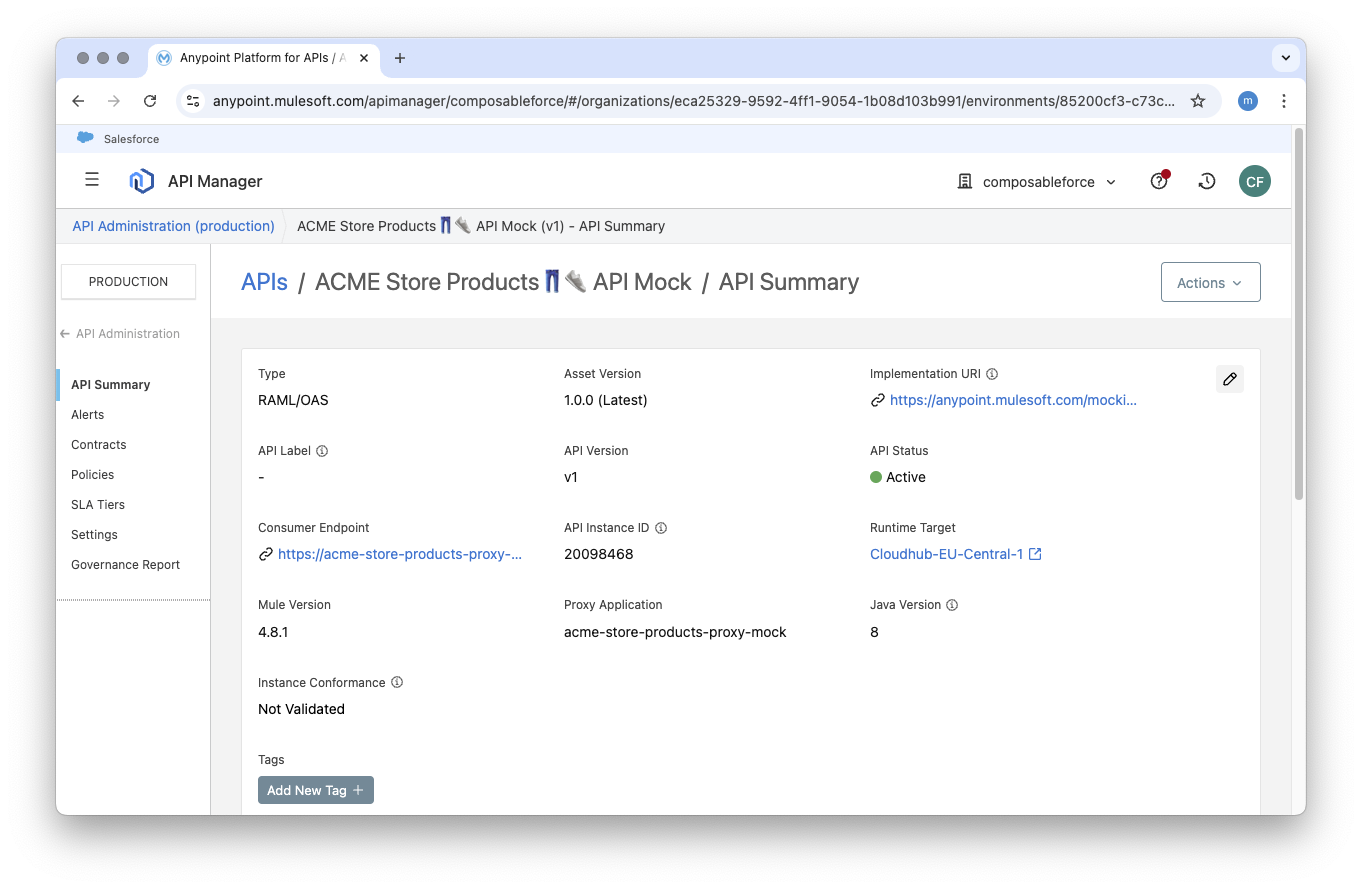1362x889 pixels.
Task: Click the API Instance ID value 20098468
Action: tap(598, 554)
